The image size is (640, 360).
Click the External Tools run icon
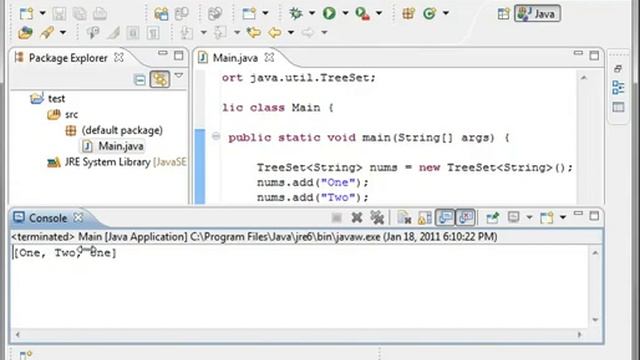coord(362,13)
